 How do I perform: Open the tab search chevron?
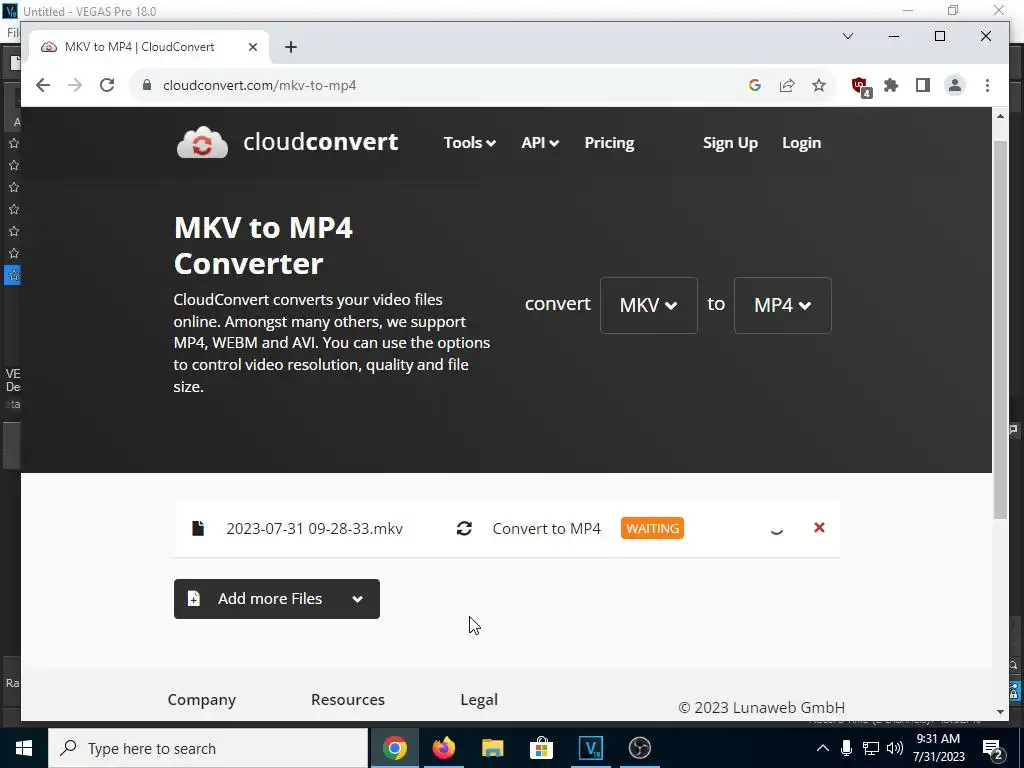pyautogui.click(x=848, y=36)
